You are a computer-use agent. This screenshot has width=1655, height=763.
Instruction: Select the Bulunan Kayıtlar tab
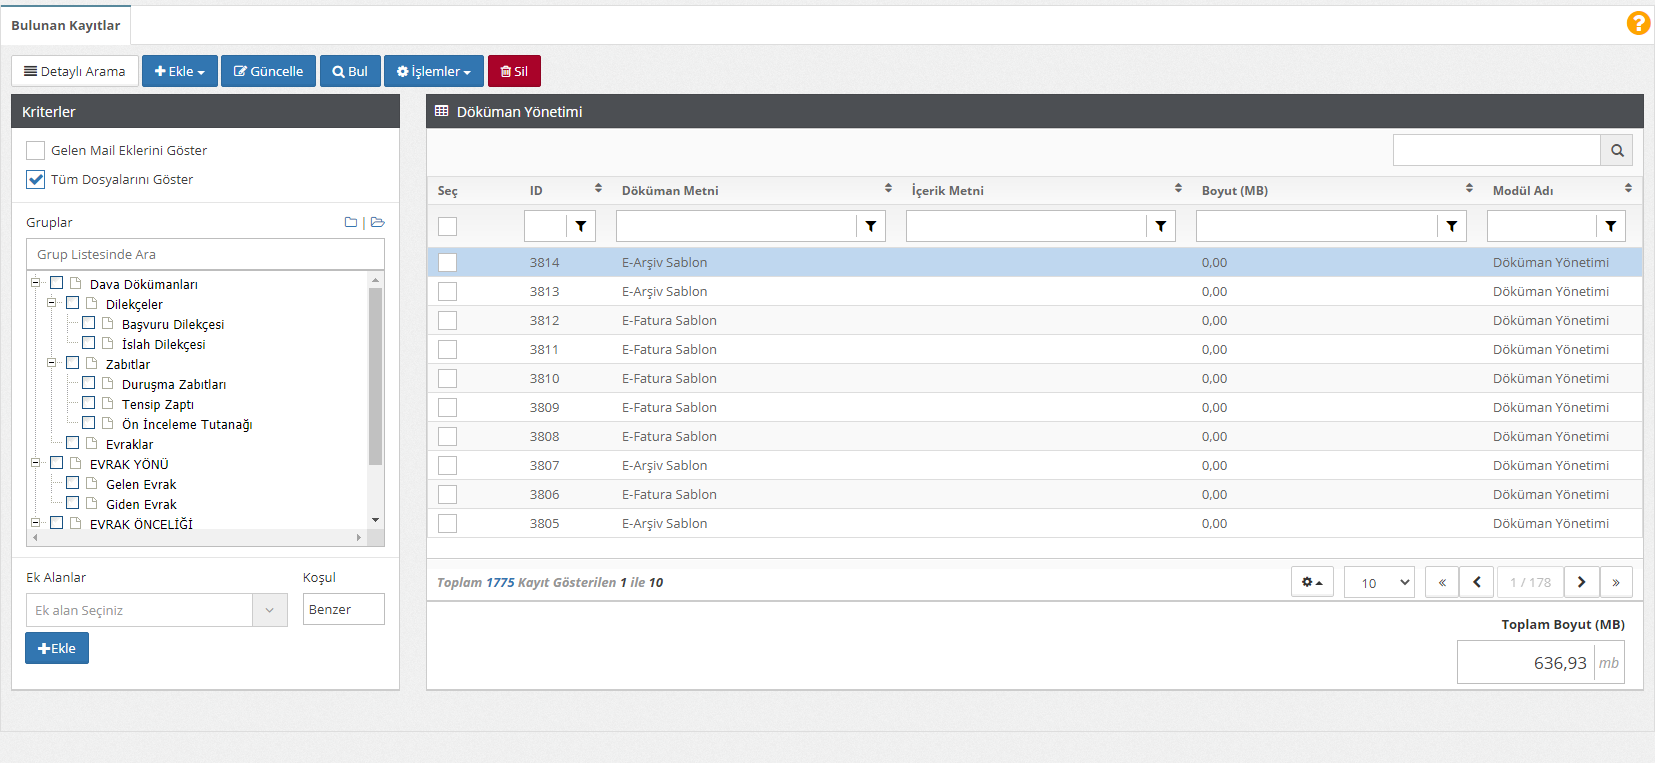tap(66, 25)
